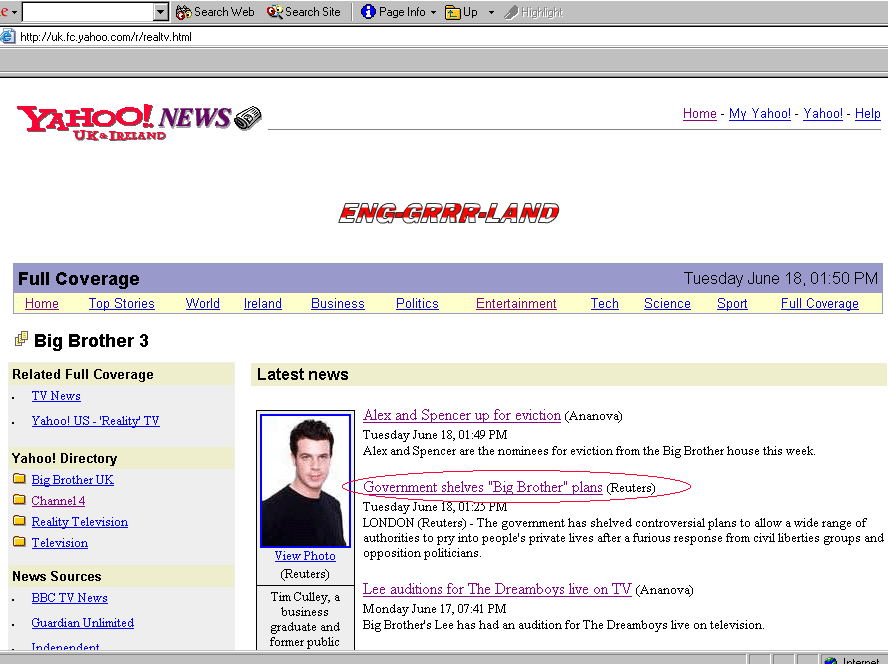Click the Reuters photo thumbnail of the man
This screenshot has width=888, height=664.
(x=305, y=480)
